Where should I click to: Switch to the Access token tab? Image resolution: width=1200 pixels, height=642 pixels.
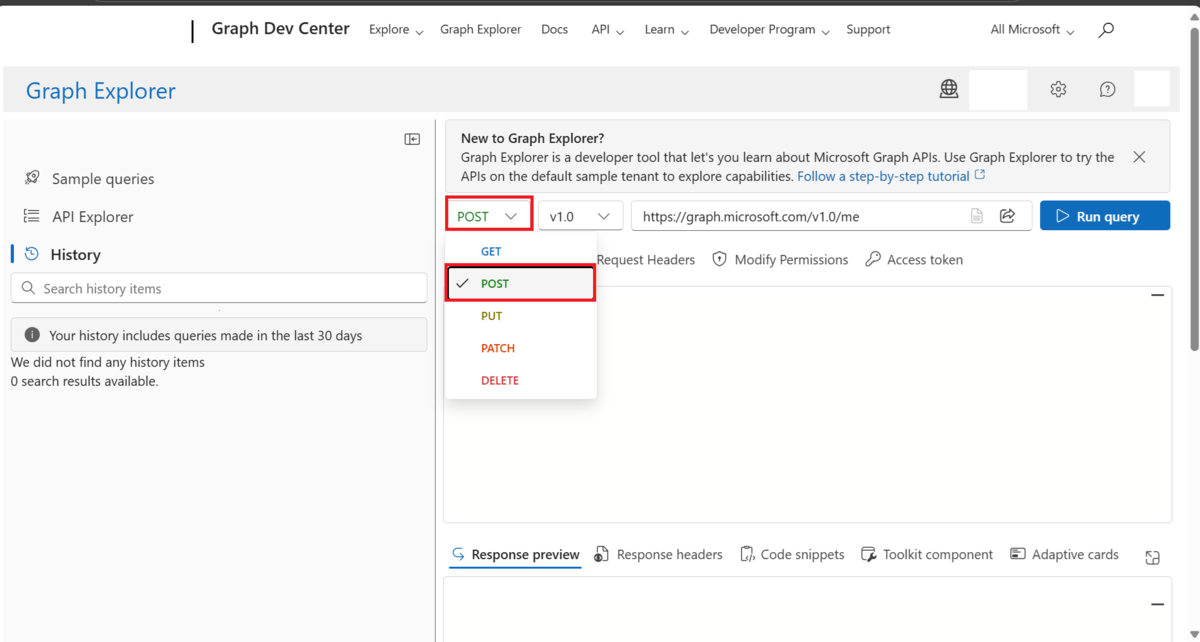[914, 259]
